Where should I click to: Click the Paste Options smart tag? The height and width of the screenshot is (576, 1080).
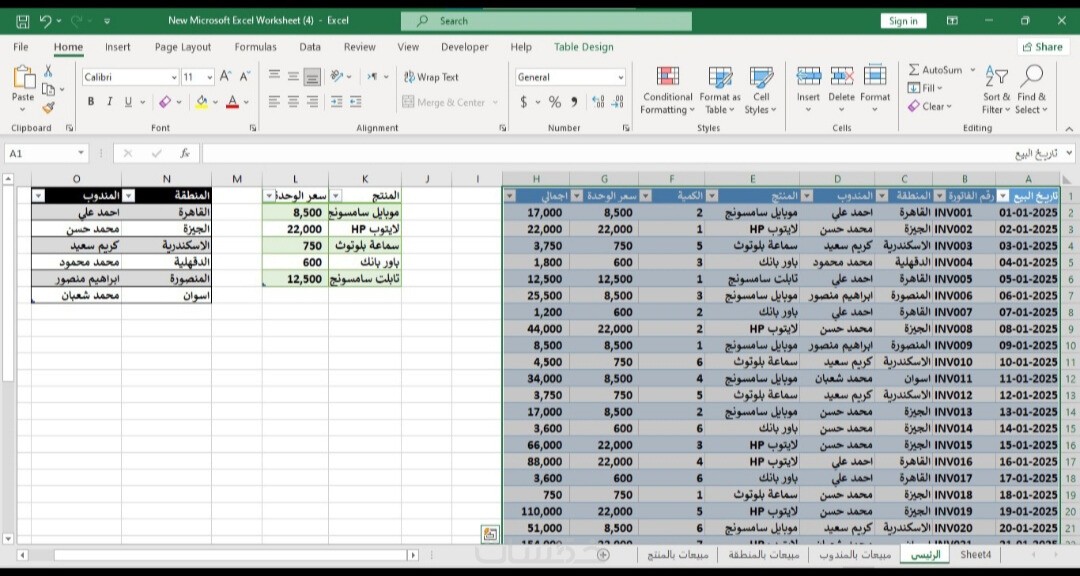[490, 534]
